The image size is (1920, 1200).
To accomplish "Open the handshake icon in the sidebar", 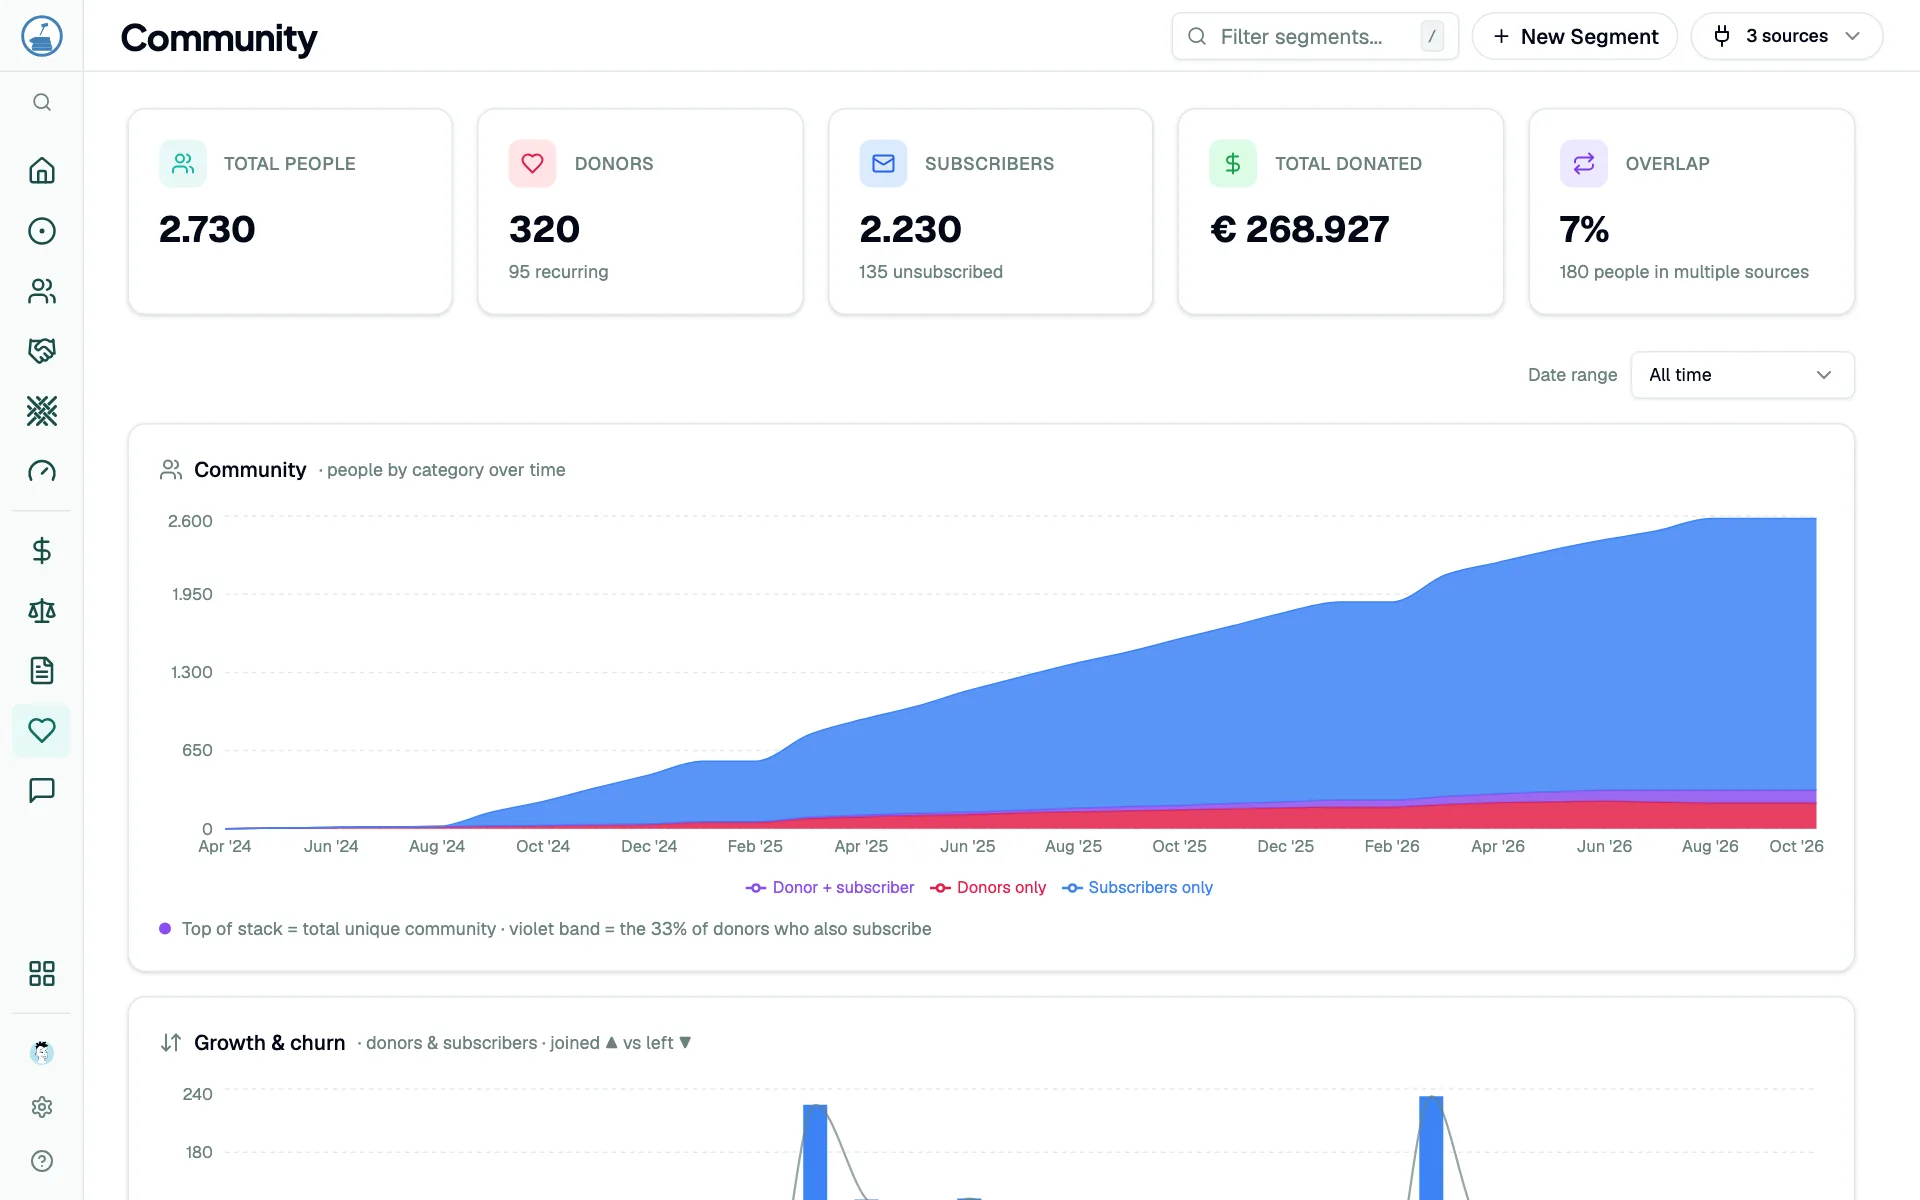I will point(42,351).
